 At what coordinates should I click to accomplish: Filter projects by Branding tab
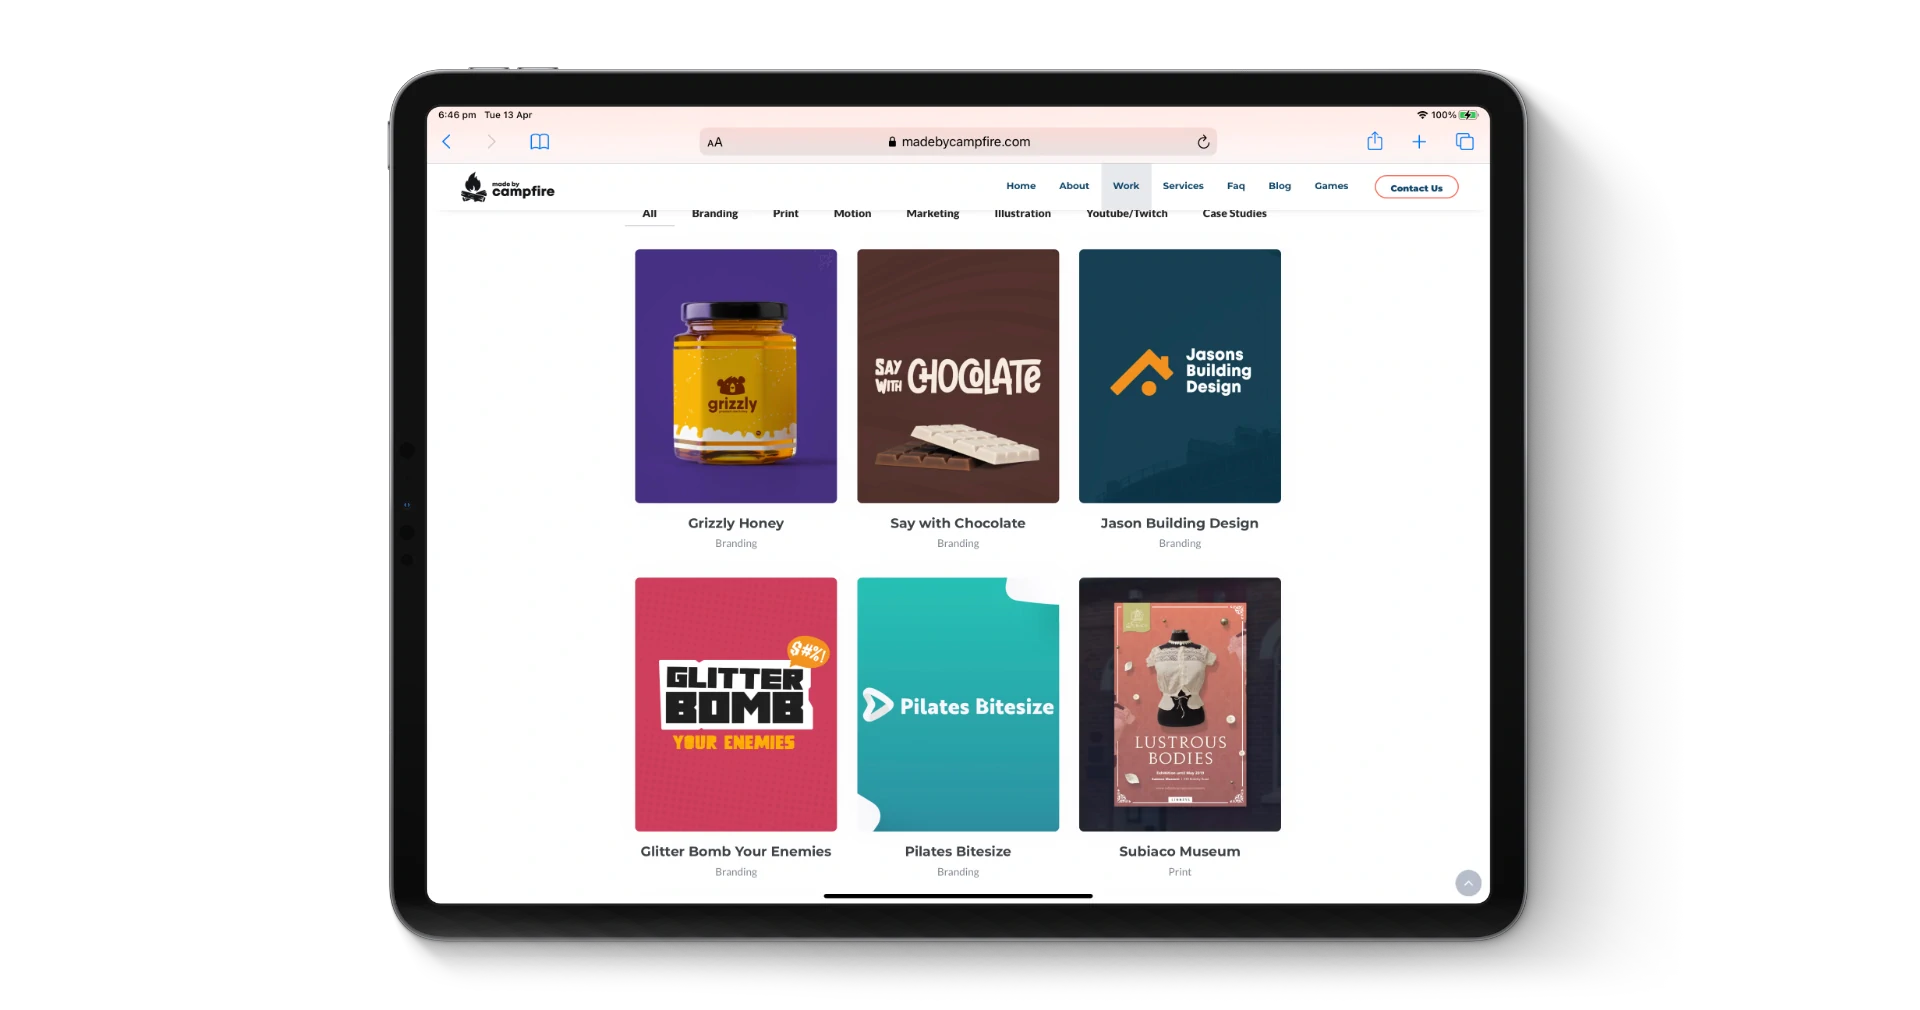tap(715, 214)
